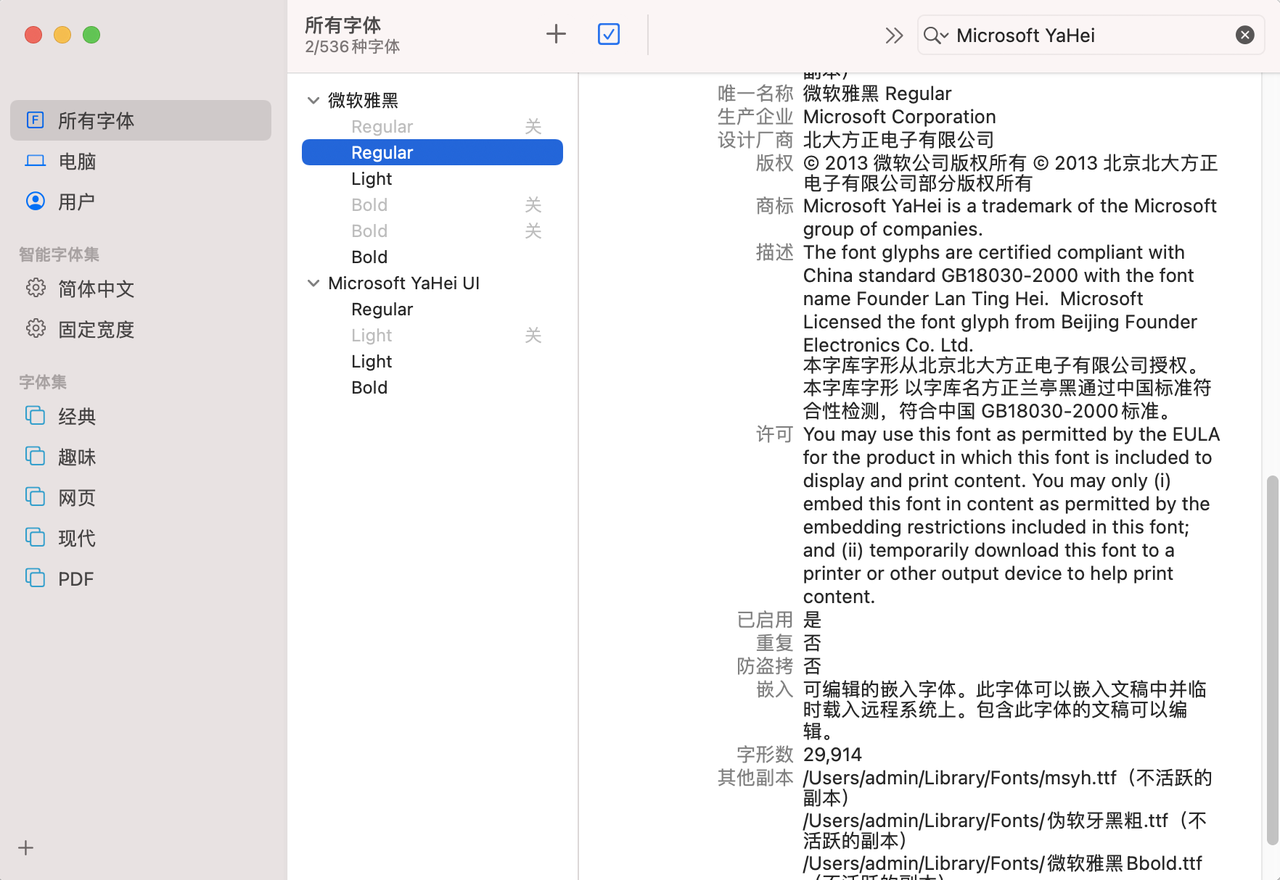Toggle the enable font checkbox in toolbar
The width and height of the screenshot is (1280, 880).
coord(608,34)
